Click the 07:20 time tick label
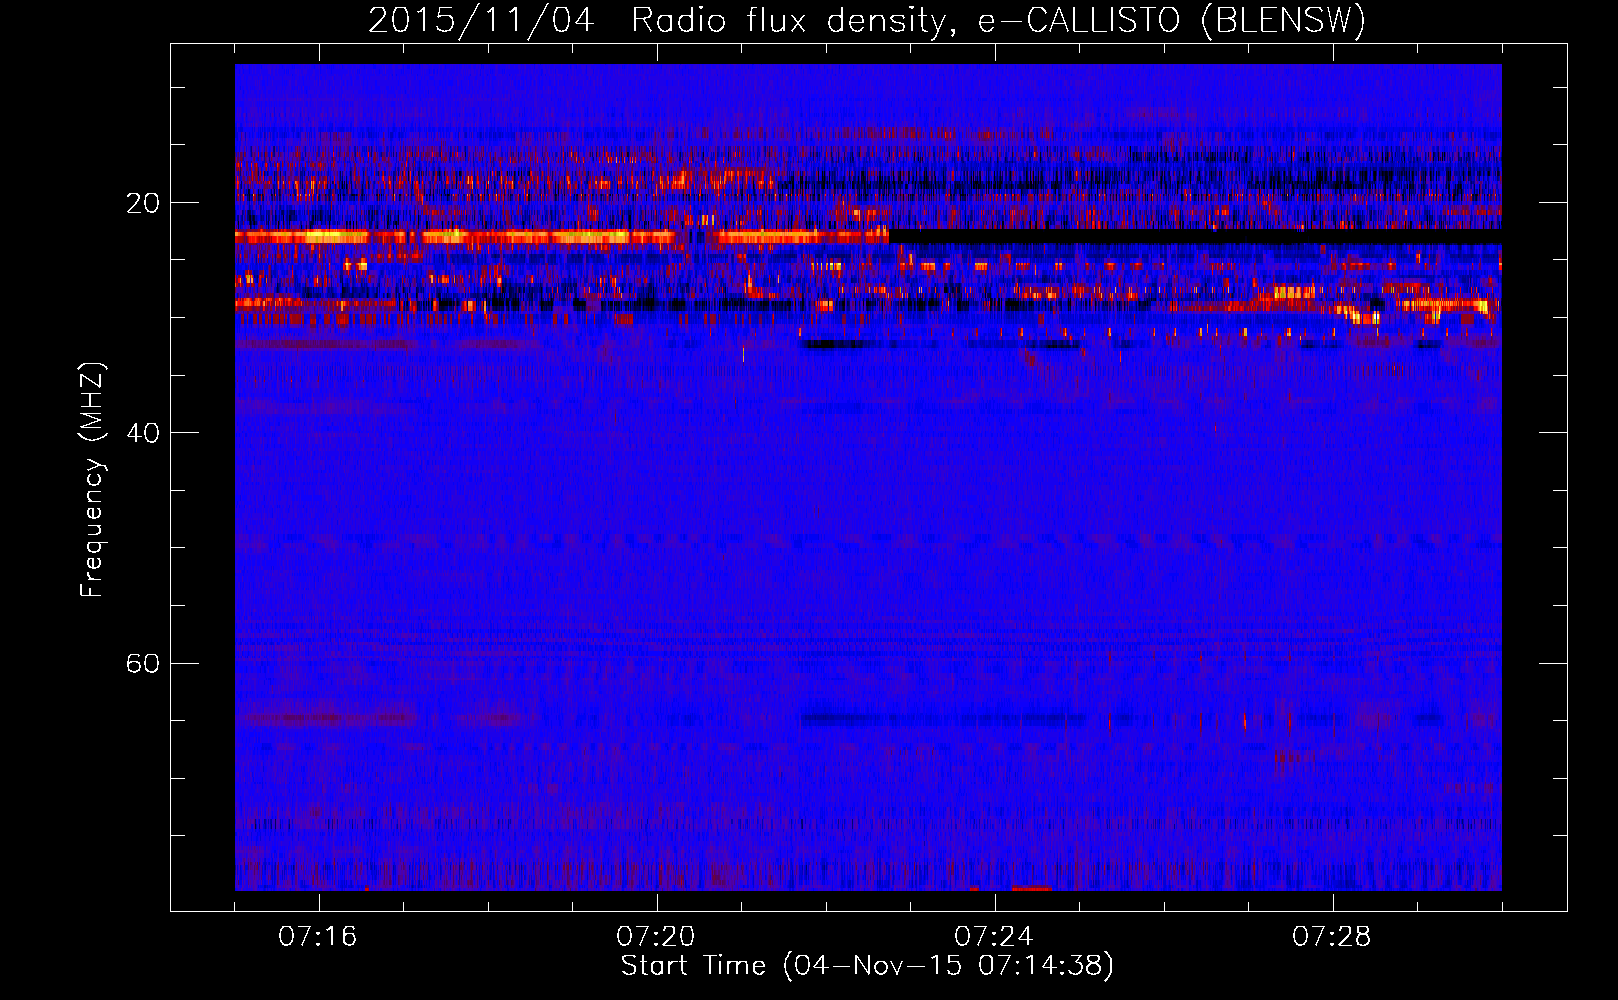Image resolution: width=1618 pixels, height=1000 pixels. [656, 937]
